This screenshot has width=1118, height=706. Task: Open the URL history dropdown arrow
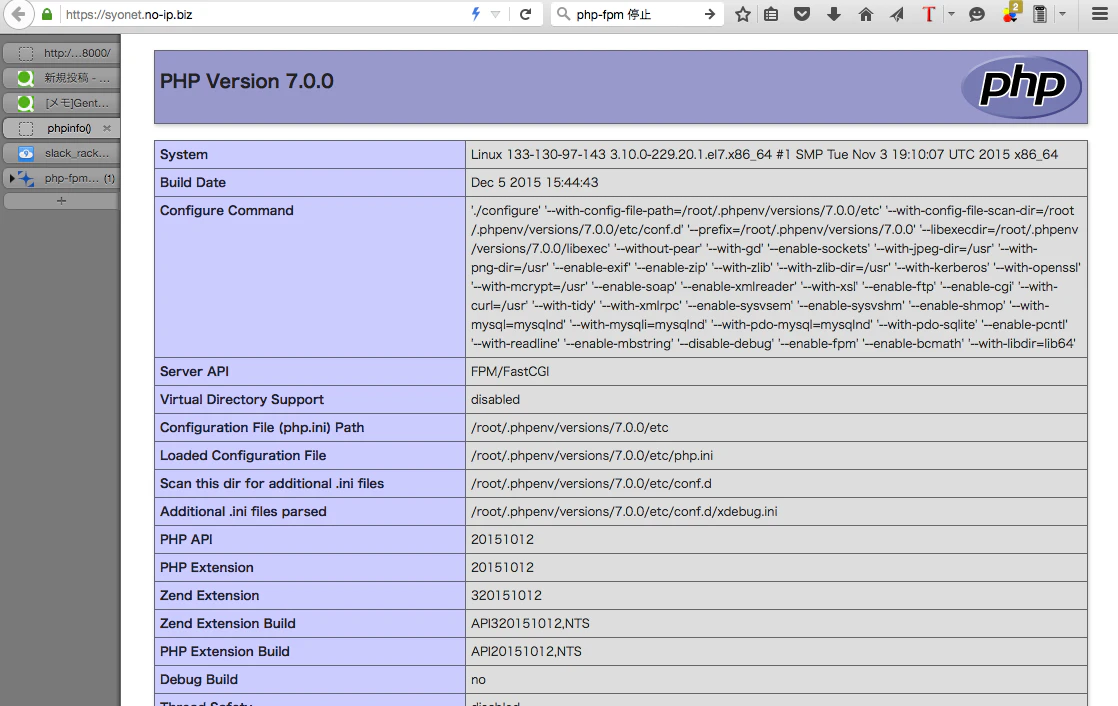(496, 14)
